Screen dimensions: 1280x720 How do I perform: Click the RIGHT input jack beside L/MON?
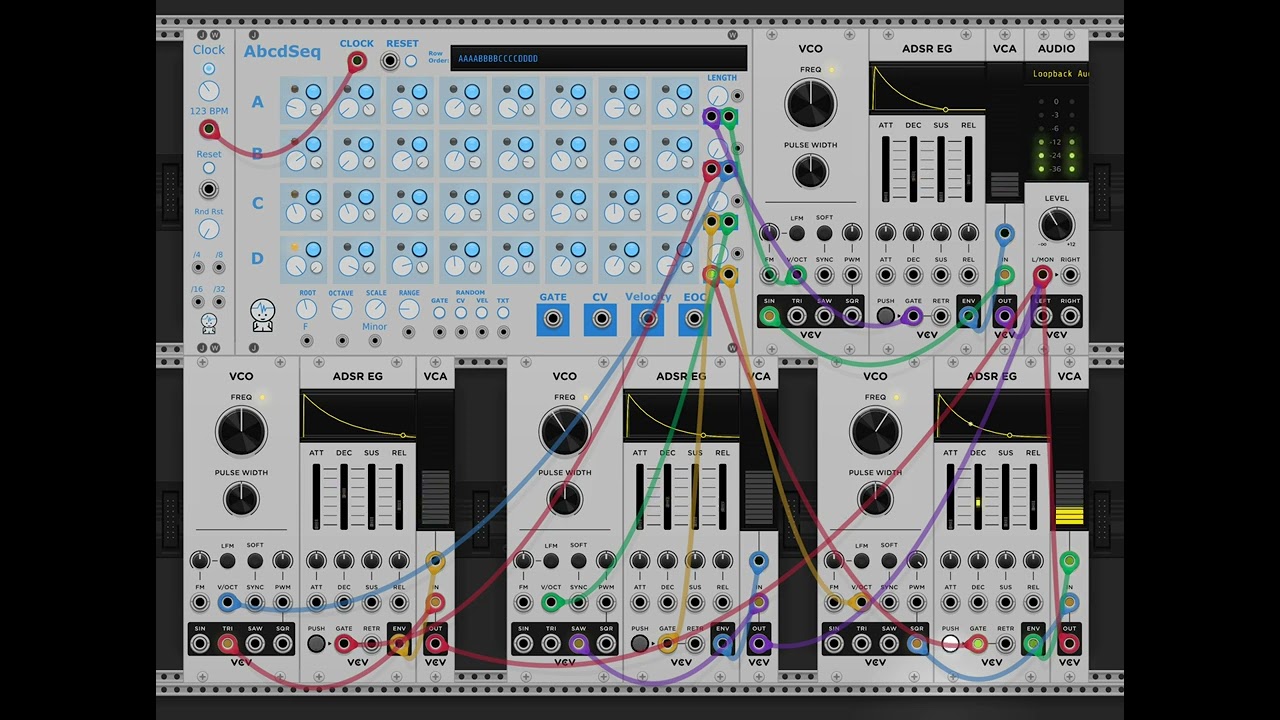[1070, 274]
